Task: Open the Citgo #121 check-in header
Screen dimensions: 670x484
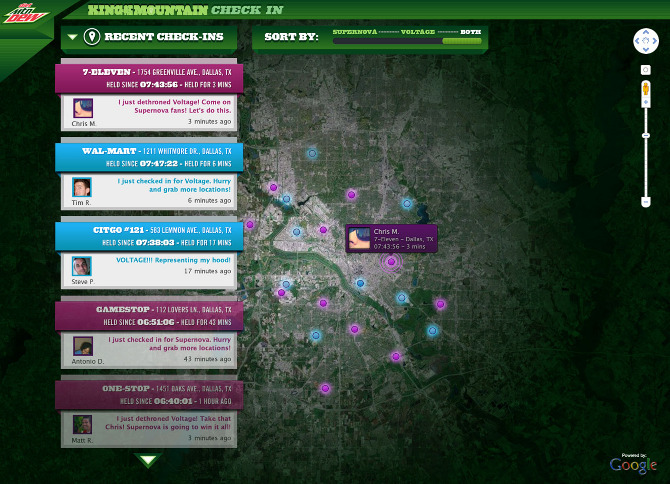Action: 149,236
